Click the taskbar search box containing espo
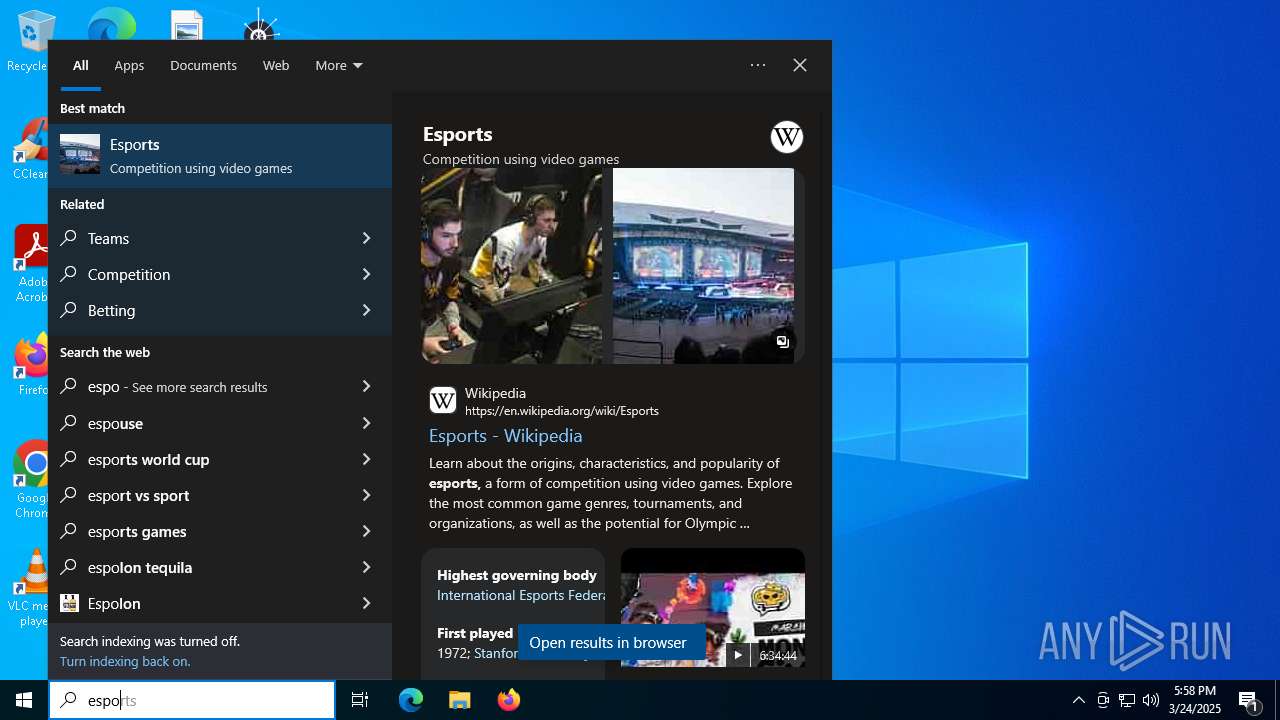The width and height of the screenshot is (1280, 720). [192, 700]
